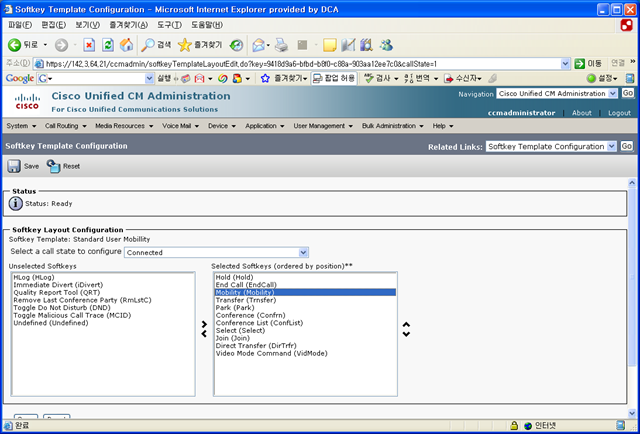Click the security lock icon in status bar

pyautogui.click(x=514, y=425)
